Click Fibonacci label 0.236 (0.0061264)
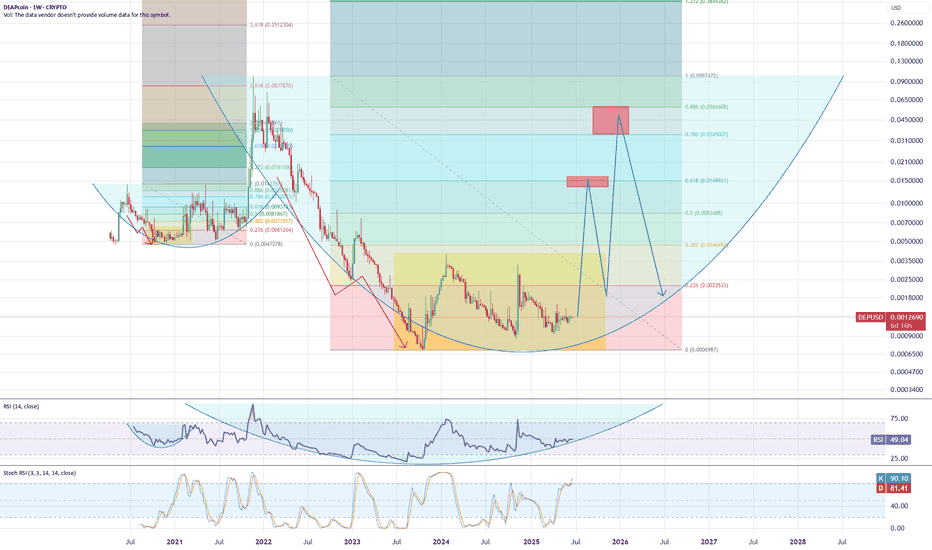The width and height of the screenshot is (932, 550). 271,230
